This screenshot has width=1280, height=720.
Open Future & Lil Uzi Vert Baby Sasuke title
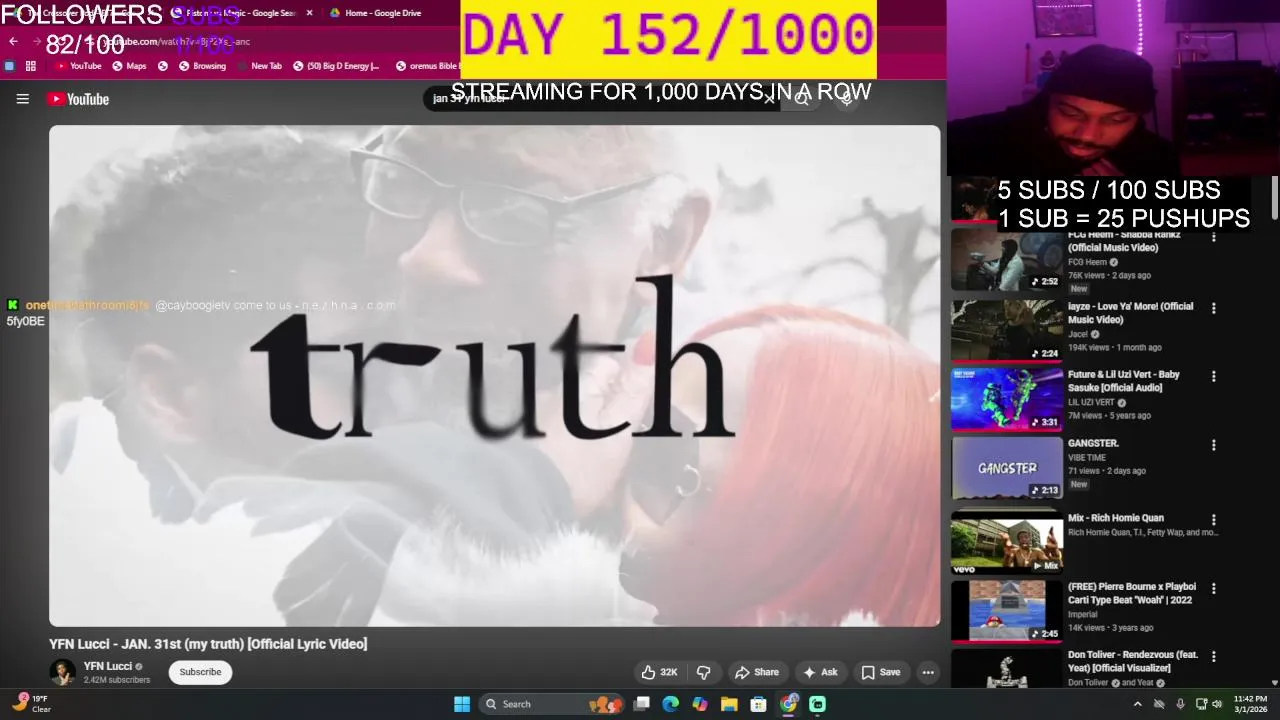[x=1124, y=381]
